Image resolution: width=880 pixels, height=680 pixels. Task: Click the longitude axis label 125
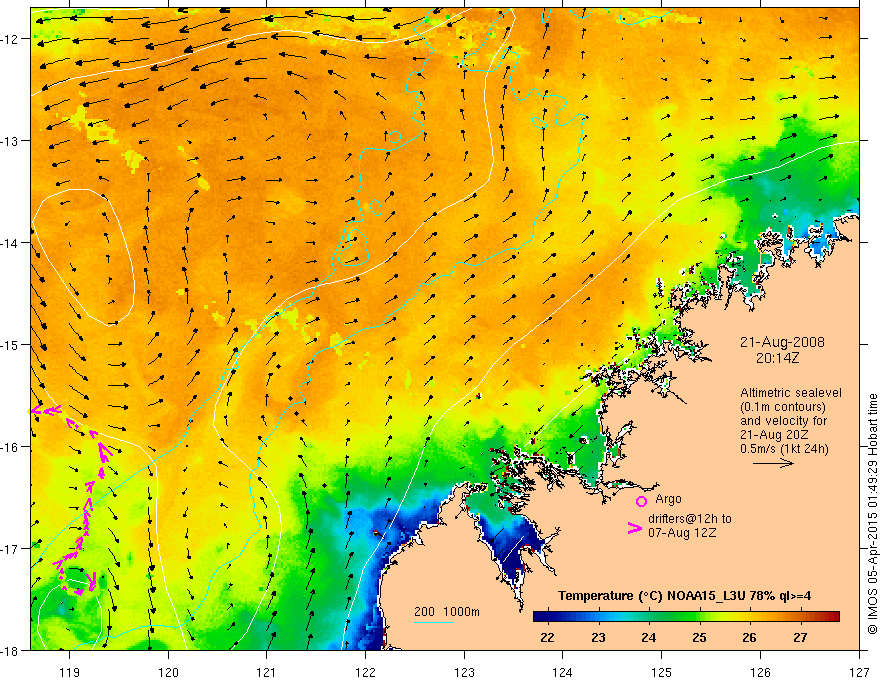tap(662, 672)
